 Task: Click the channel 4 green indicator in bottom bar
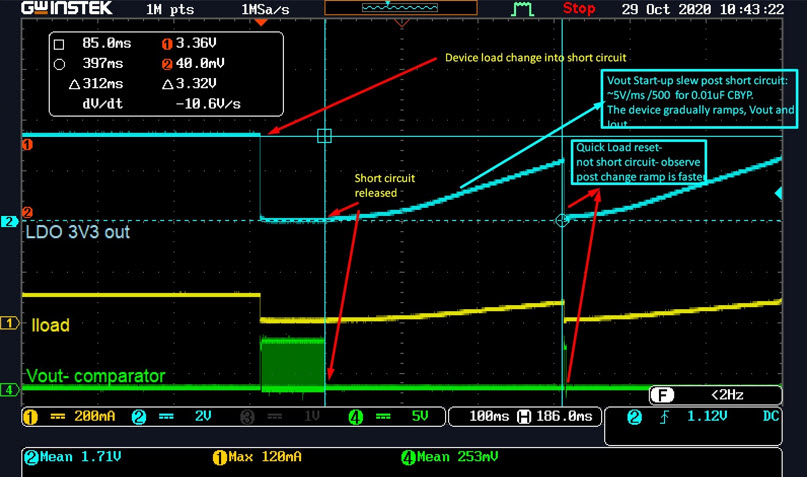tap(356, 417)
